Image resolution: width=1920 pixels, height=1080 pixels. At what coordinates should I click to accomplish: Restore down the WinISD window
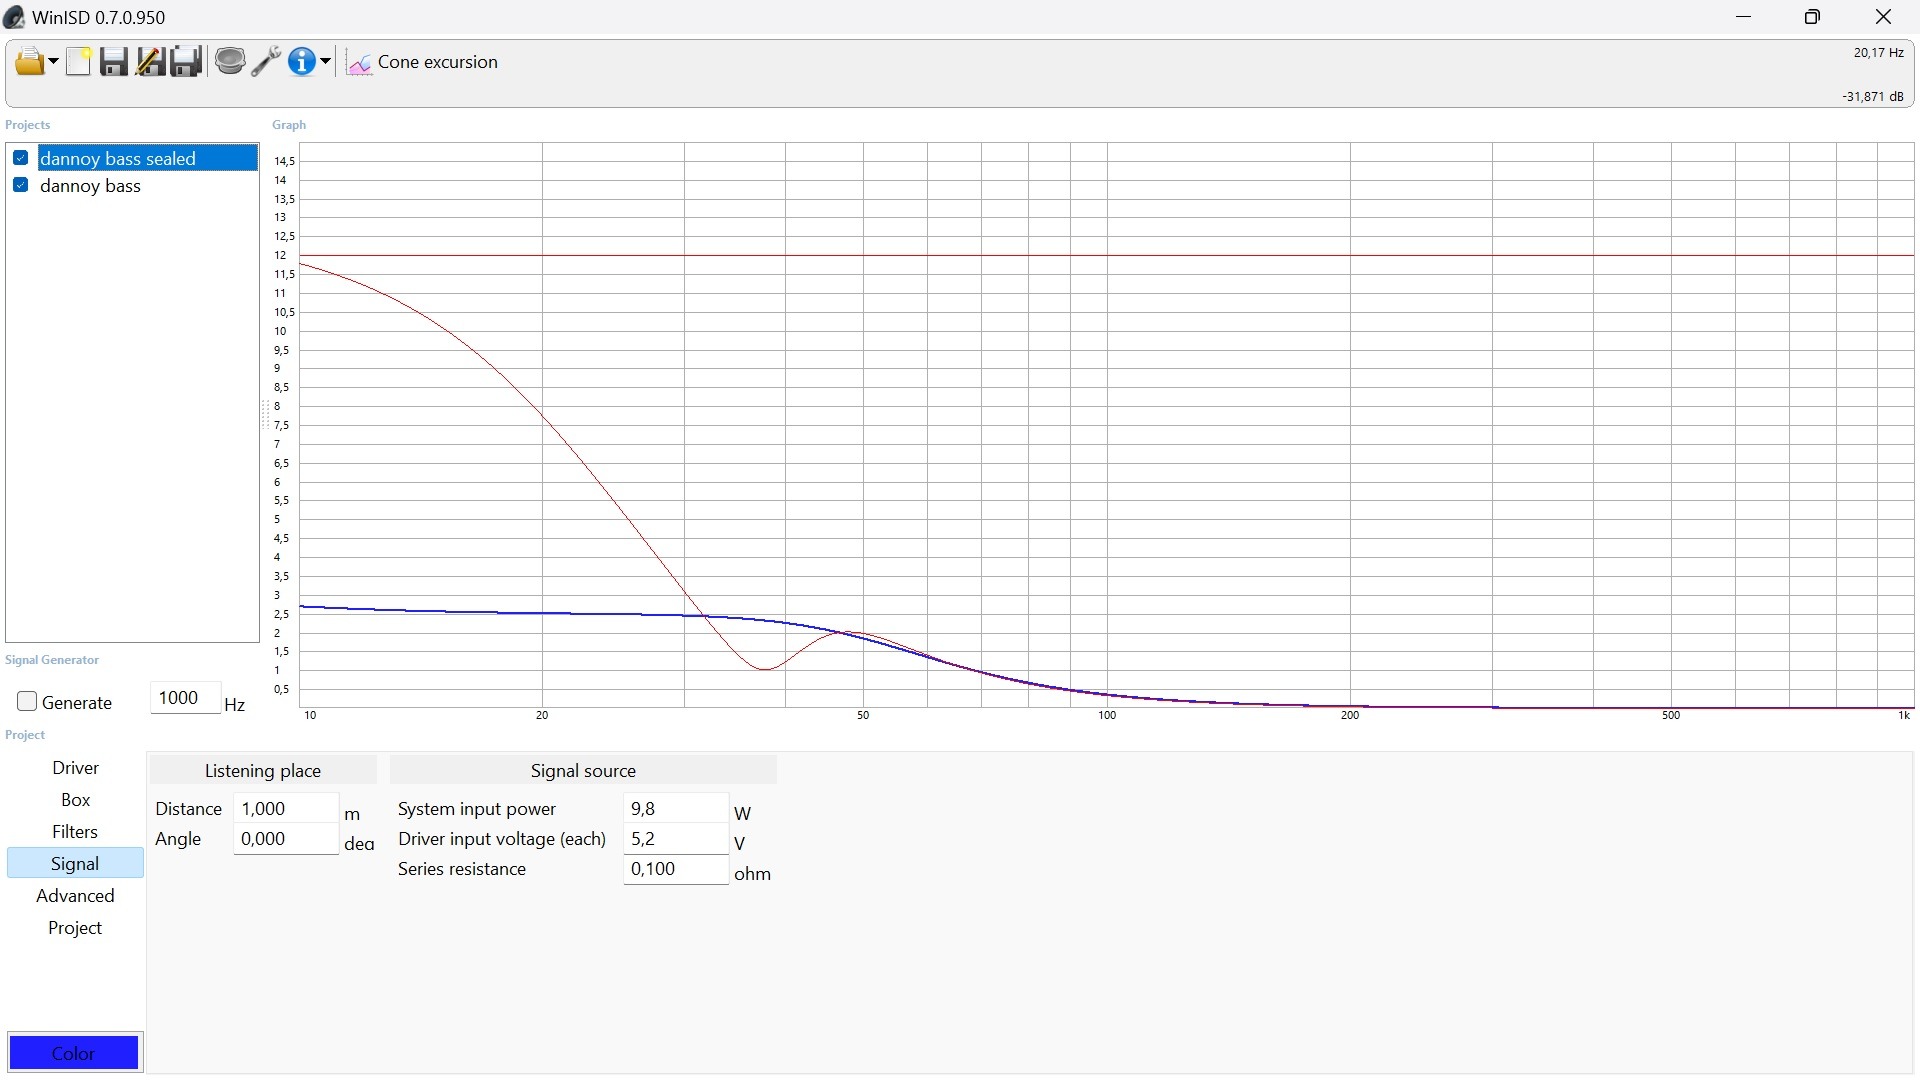[1812, 17]
